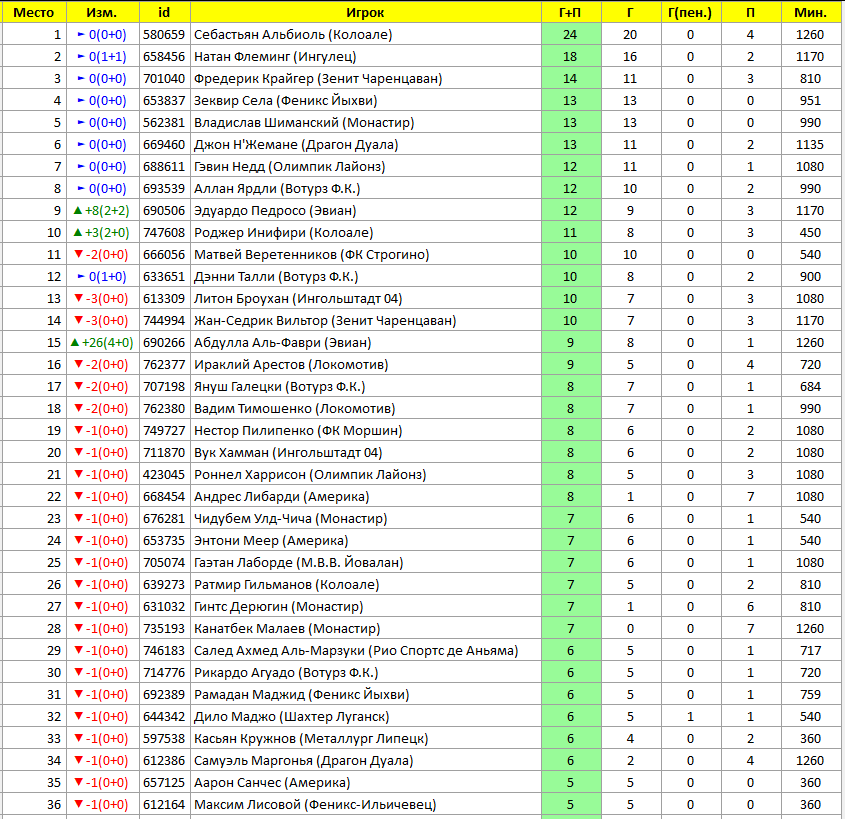Image resolution: width=845 pixels, height=819 pixels.
Task: Click blue arrow for Владислав Шиманский
Action: click(81, 122)
